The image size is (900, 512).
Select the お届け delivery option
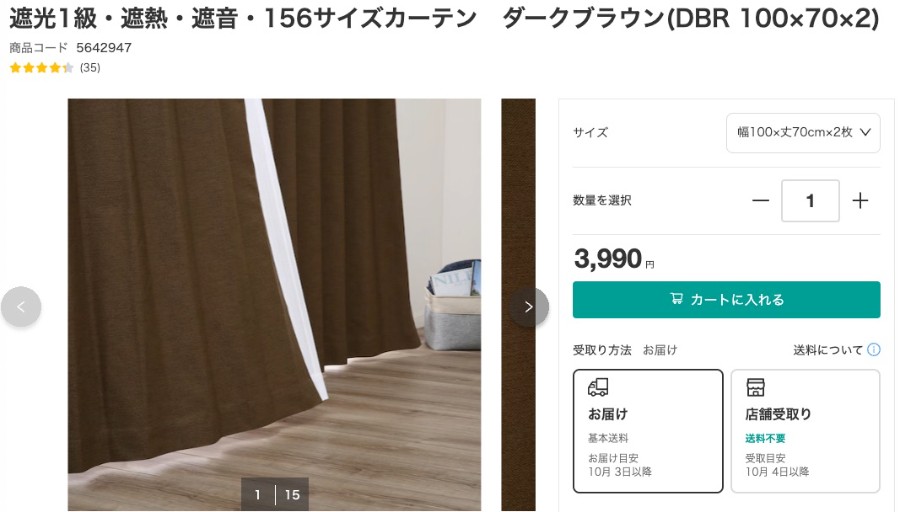[648, 431]
